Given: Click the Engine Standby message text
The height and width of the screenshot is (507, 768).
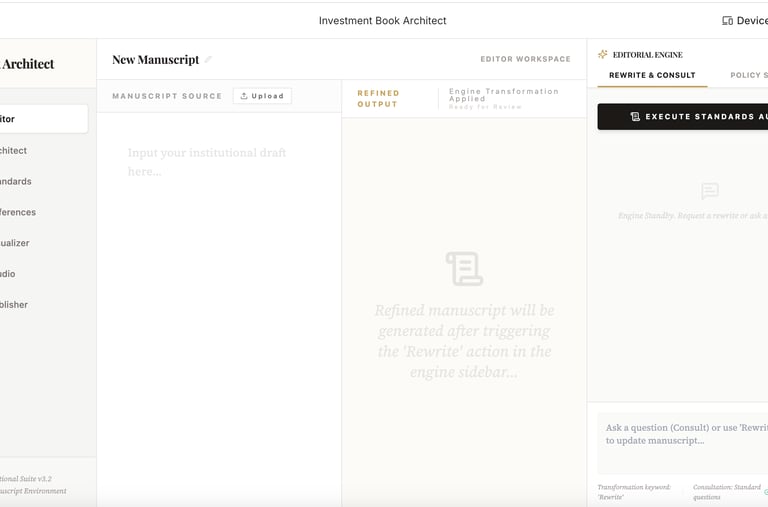Looking at the screenshot, I should click(x=693, y=216).
